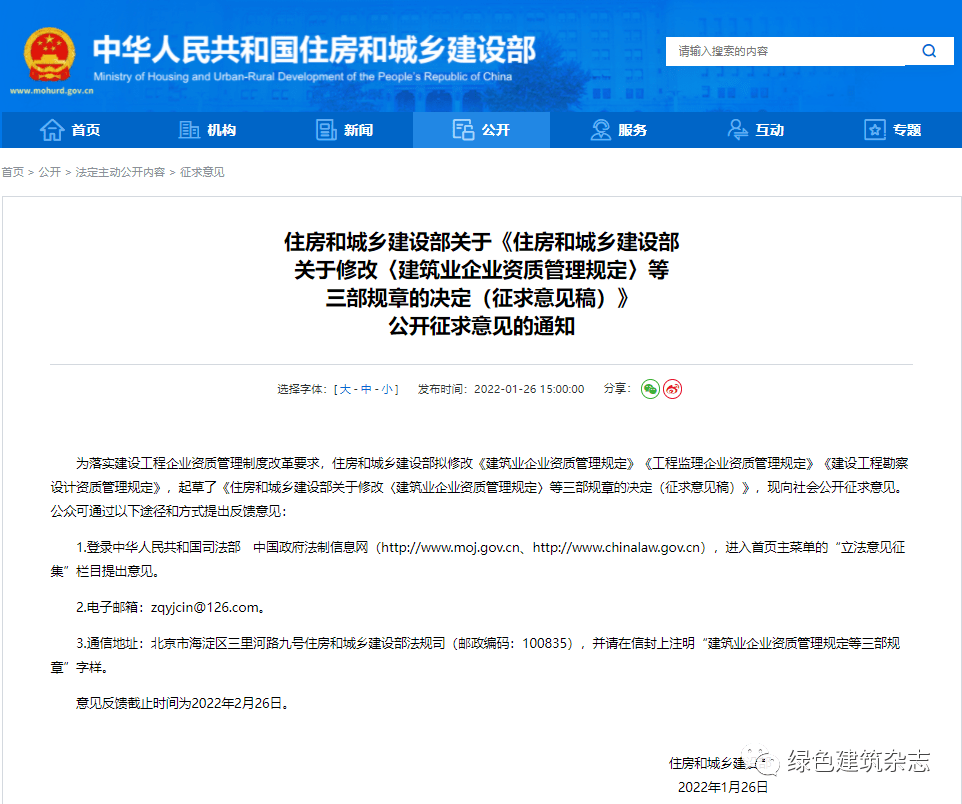The width and height of the screenshot is (962, 804).
Task: Open the 互动 nav menu item
Action: [756, 129]
